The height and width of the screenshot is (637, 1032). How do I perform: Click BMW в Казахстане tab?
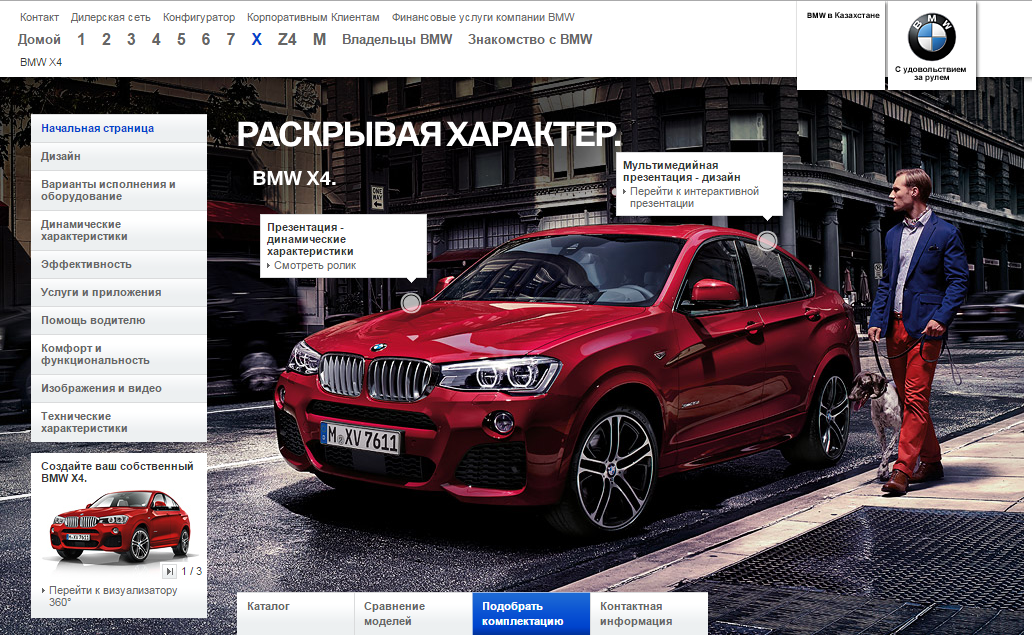[842, 15]
